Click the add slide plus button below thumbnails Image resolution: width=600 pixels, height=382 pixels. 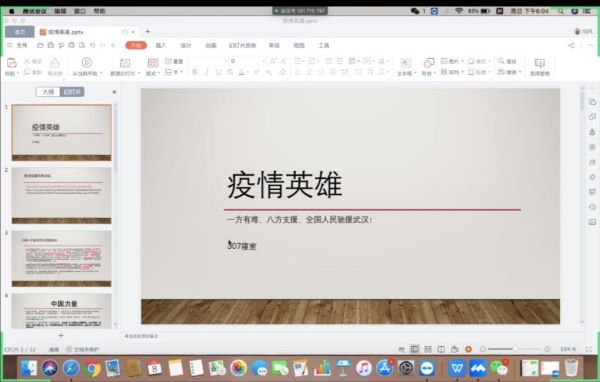click(x=61, y=336)
